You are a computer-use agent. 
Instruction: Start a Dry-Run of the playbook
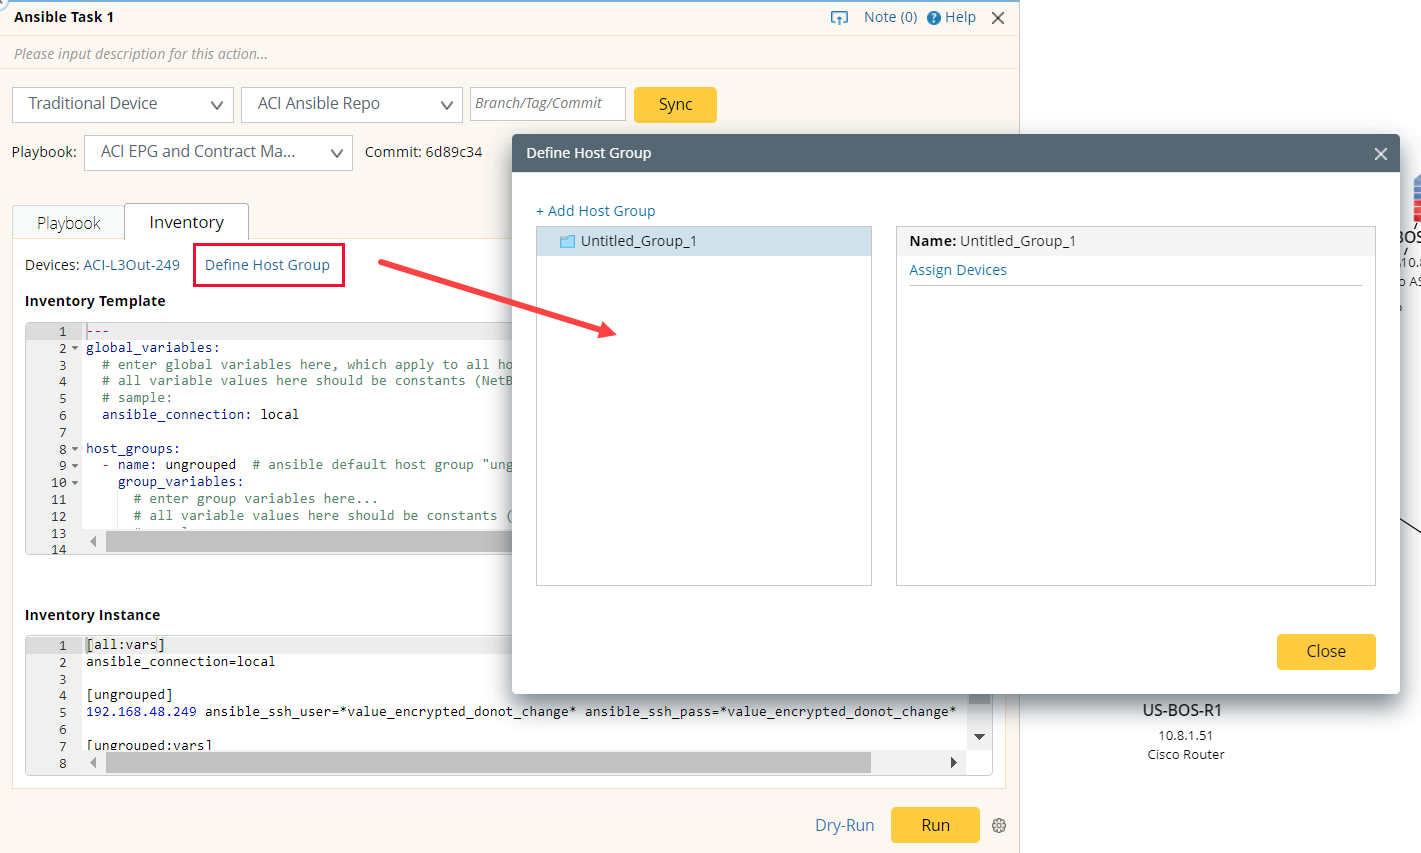tap(844, 825)
